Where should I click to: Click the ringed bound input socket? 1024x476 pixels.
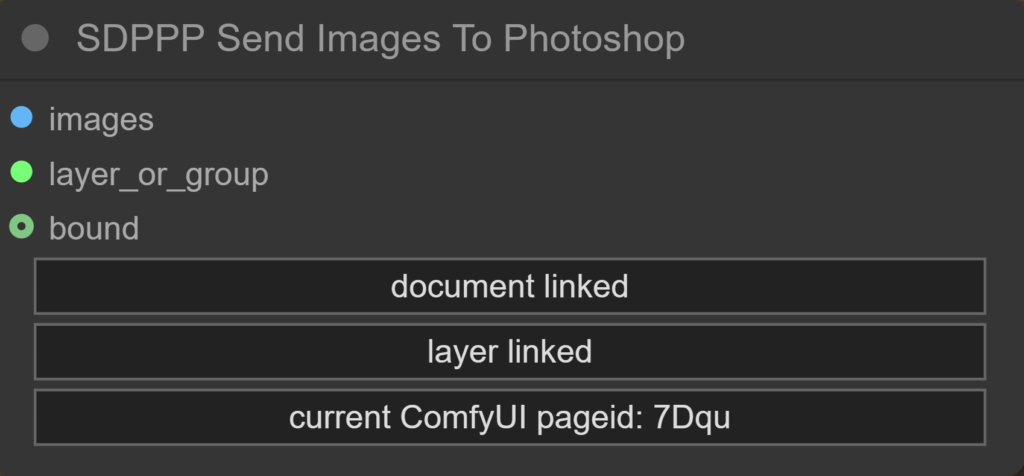tap(21, 227)
